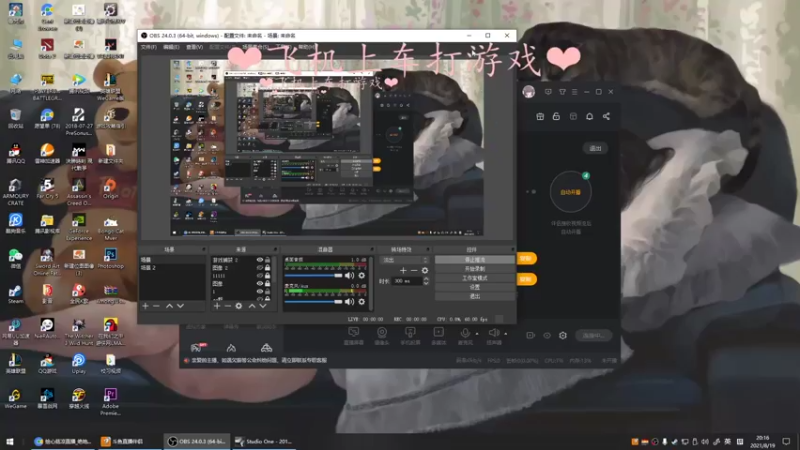Viewport: 800px width, 450px height.
Task: Click the transition duration stepper arrows
Action: click(426, 281)
